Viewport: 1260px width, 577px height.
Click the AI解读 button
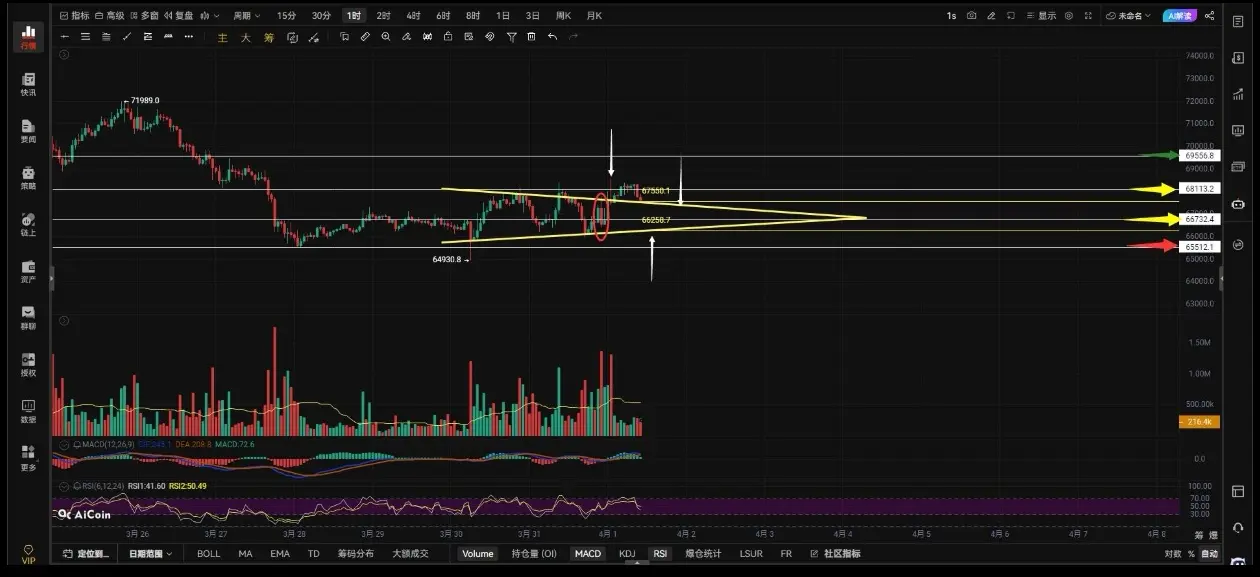(1179, 16)
